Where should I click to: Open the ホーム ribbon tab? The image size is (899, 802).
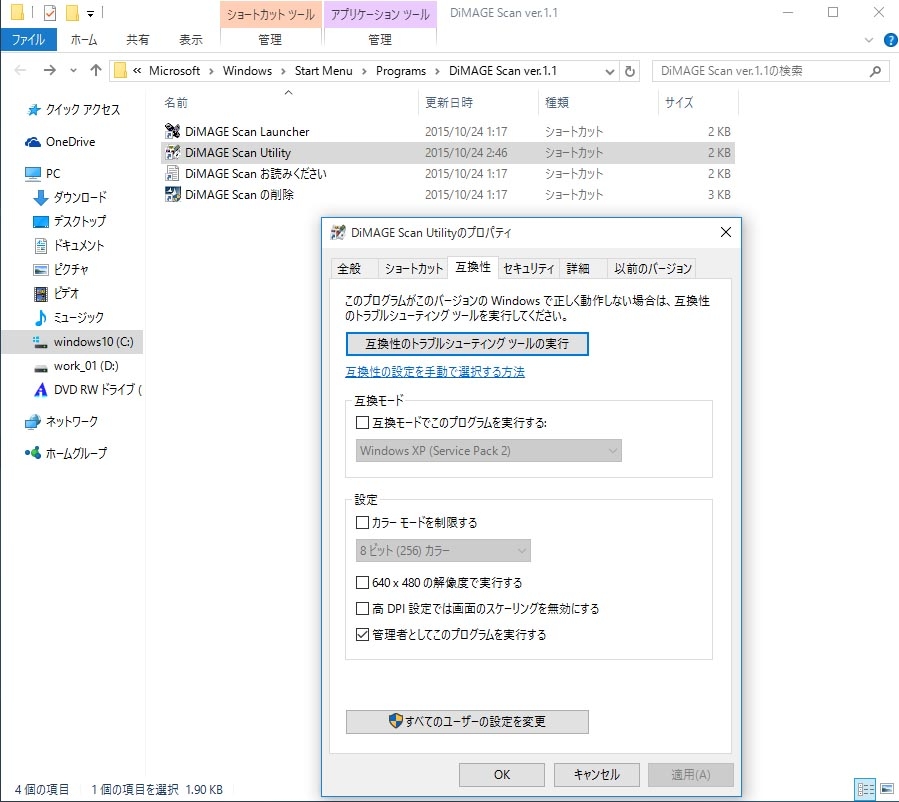(84, 40)
